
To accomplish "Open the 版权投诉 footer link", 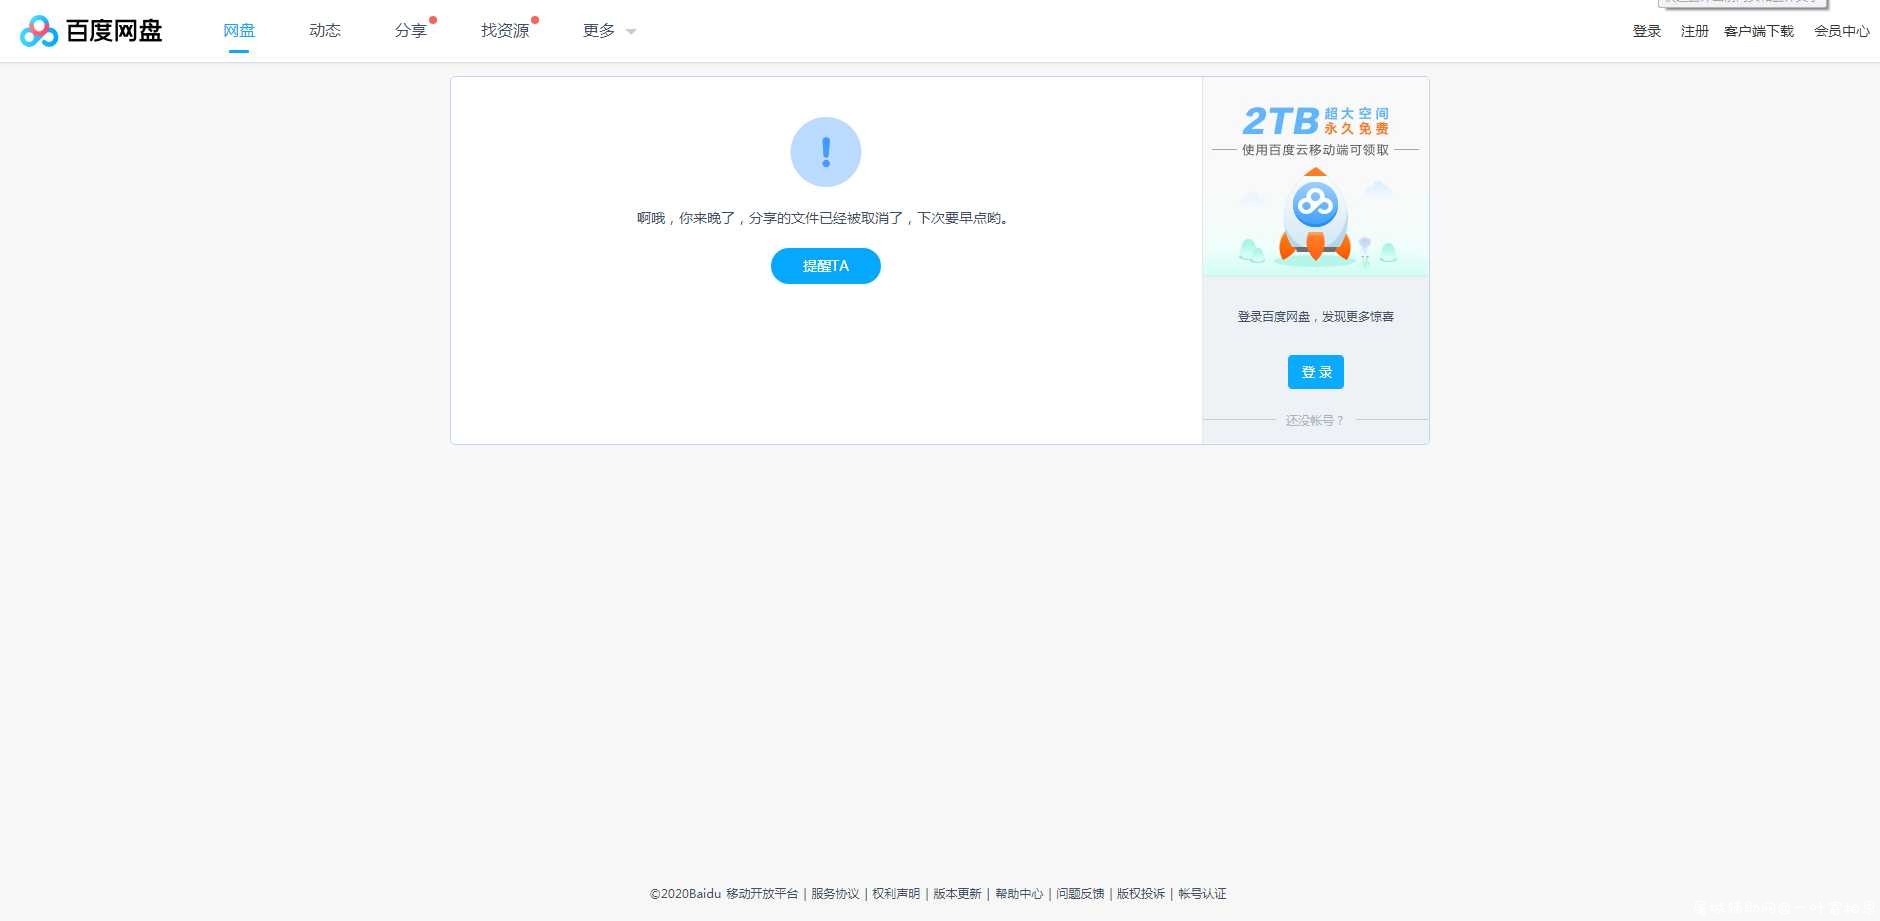I will (x=1141, y=894).
